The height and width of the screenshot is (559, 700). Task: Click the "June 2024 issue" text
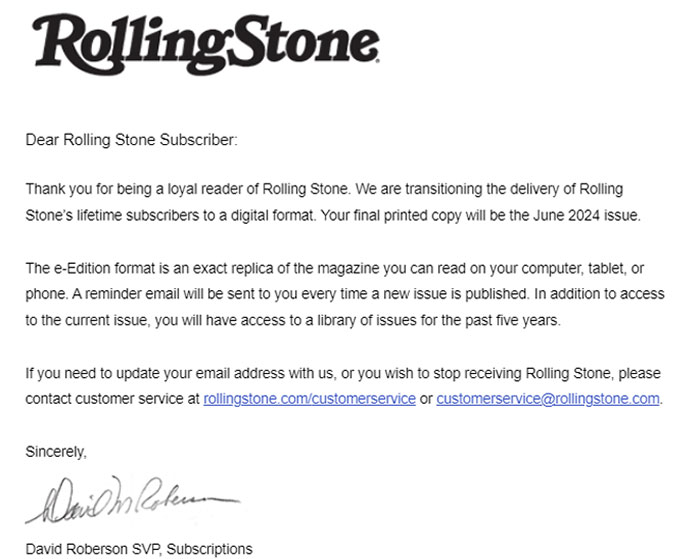click(587, 215)
